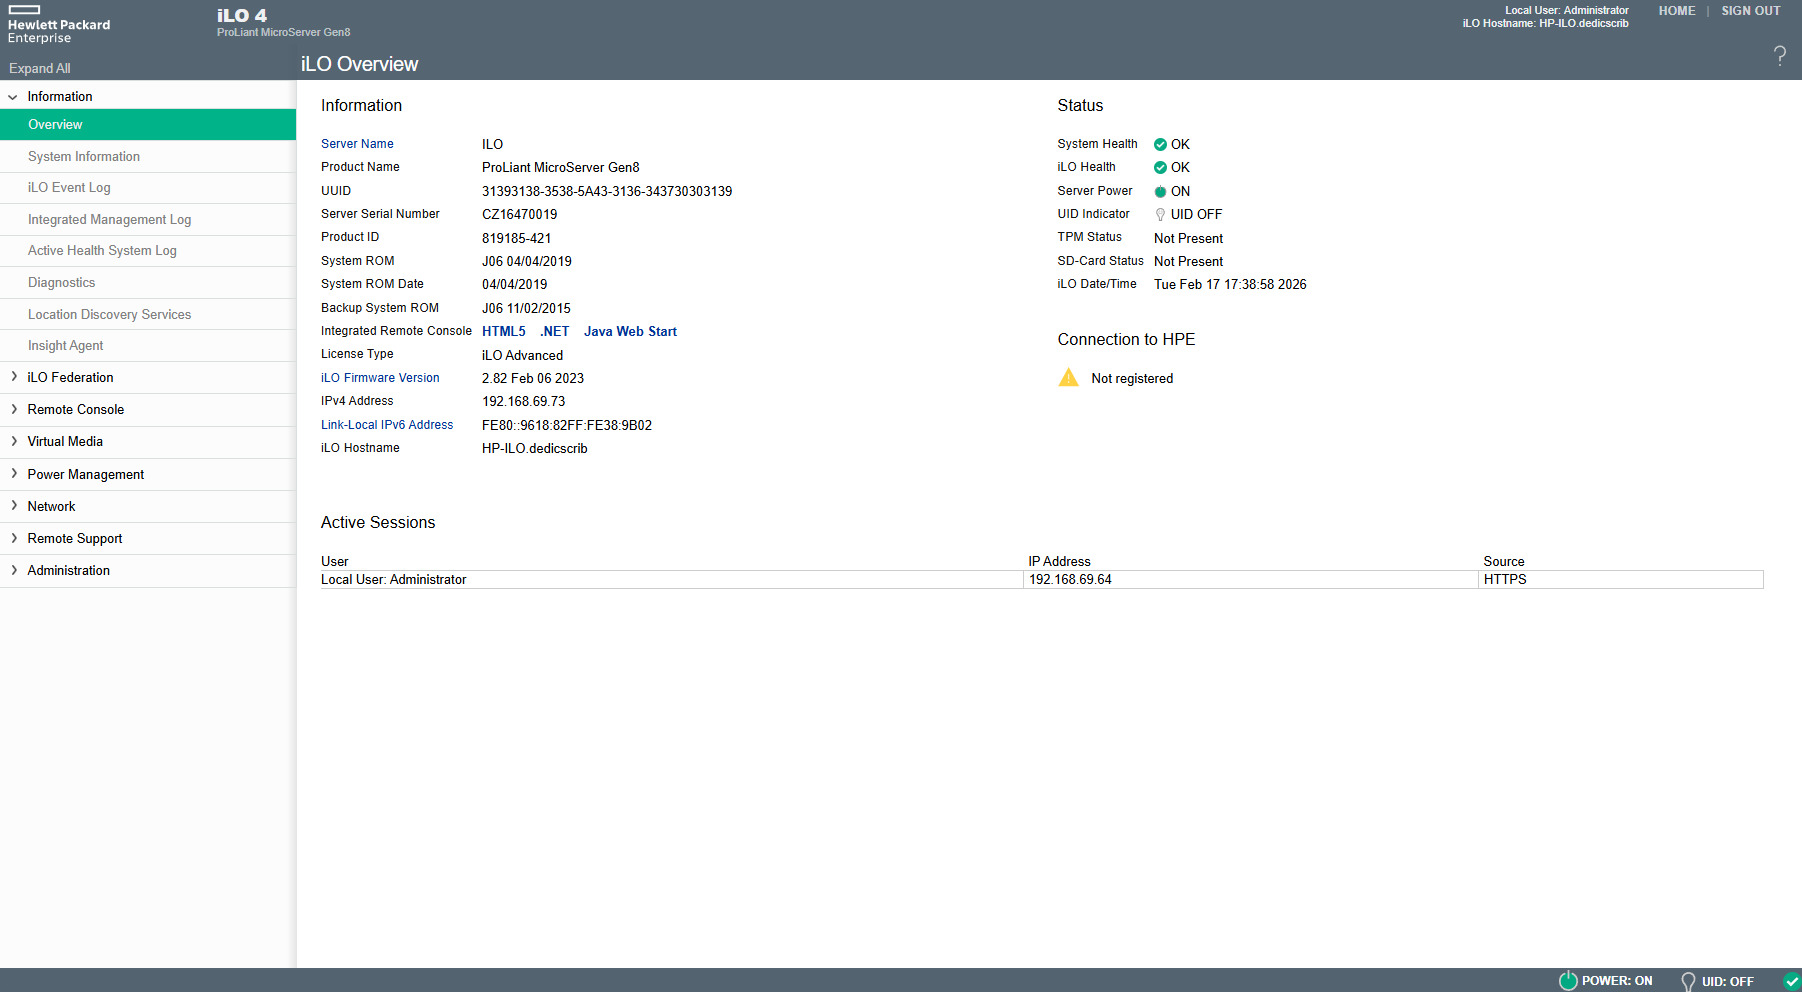Click the User column header in Active Sessions

point(335,562)
